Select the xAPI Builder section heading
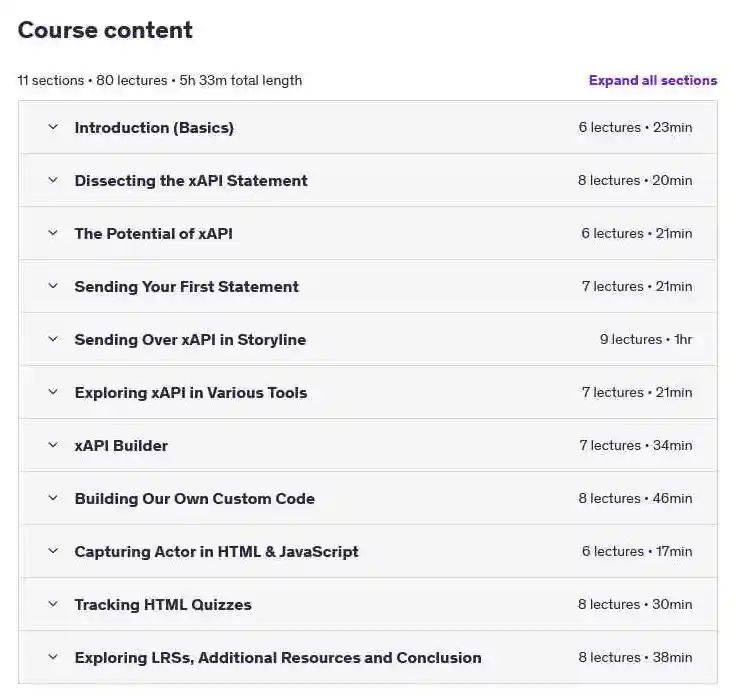The image size is (737, 697). click(x=121, y=446)
